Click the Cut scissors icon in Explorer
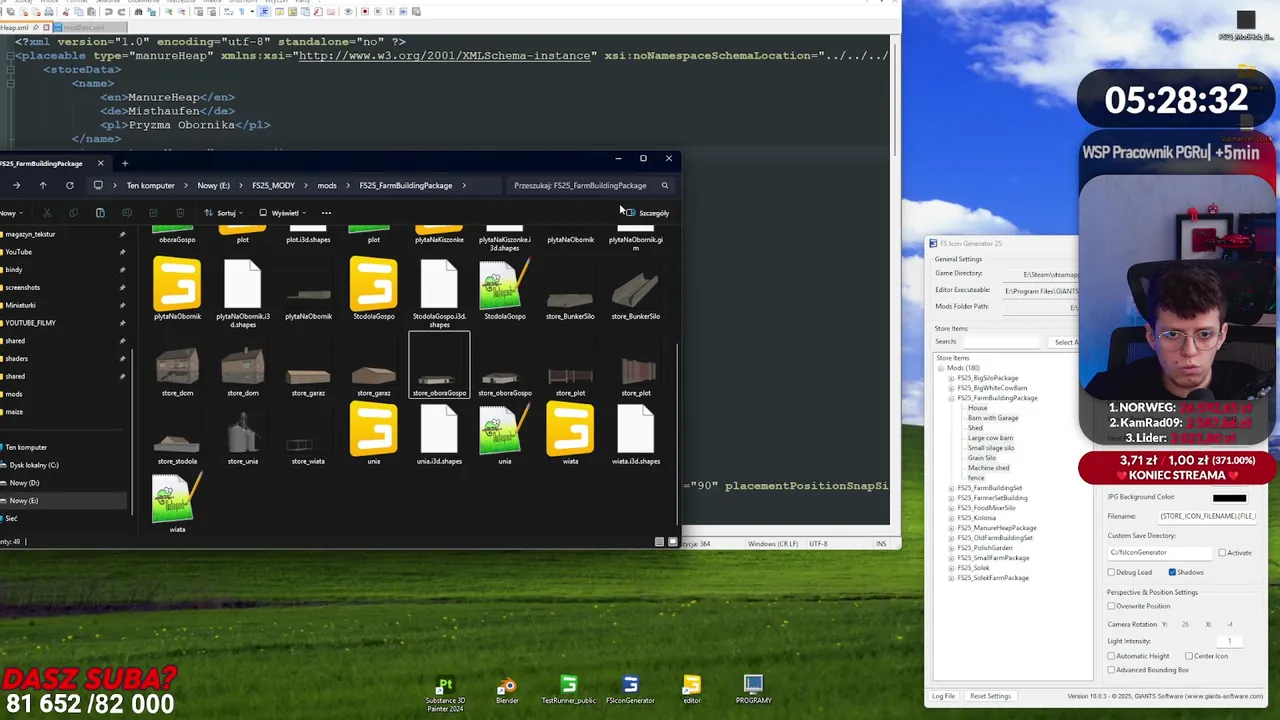Image resolution: width=1280 pixels, height=720 pixels. tap(47, 213)
